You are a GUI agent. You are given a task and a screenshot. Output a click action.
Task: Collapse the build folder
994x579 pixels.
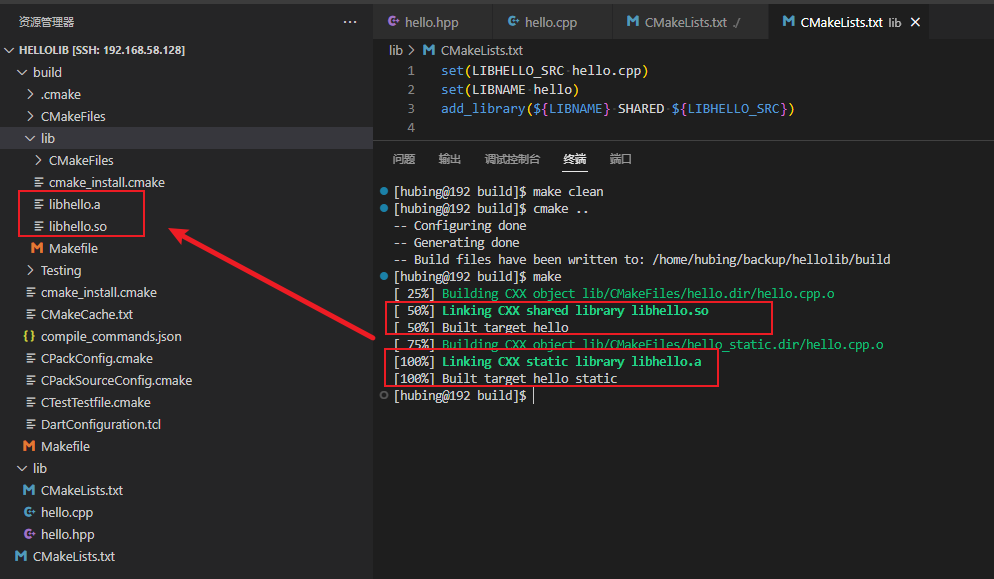tap(22, 72)
